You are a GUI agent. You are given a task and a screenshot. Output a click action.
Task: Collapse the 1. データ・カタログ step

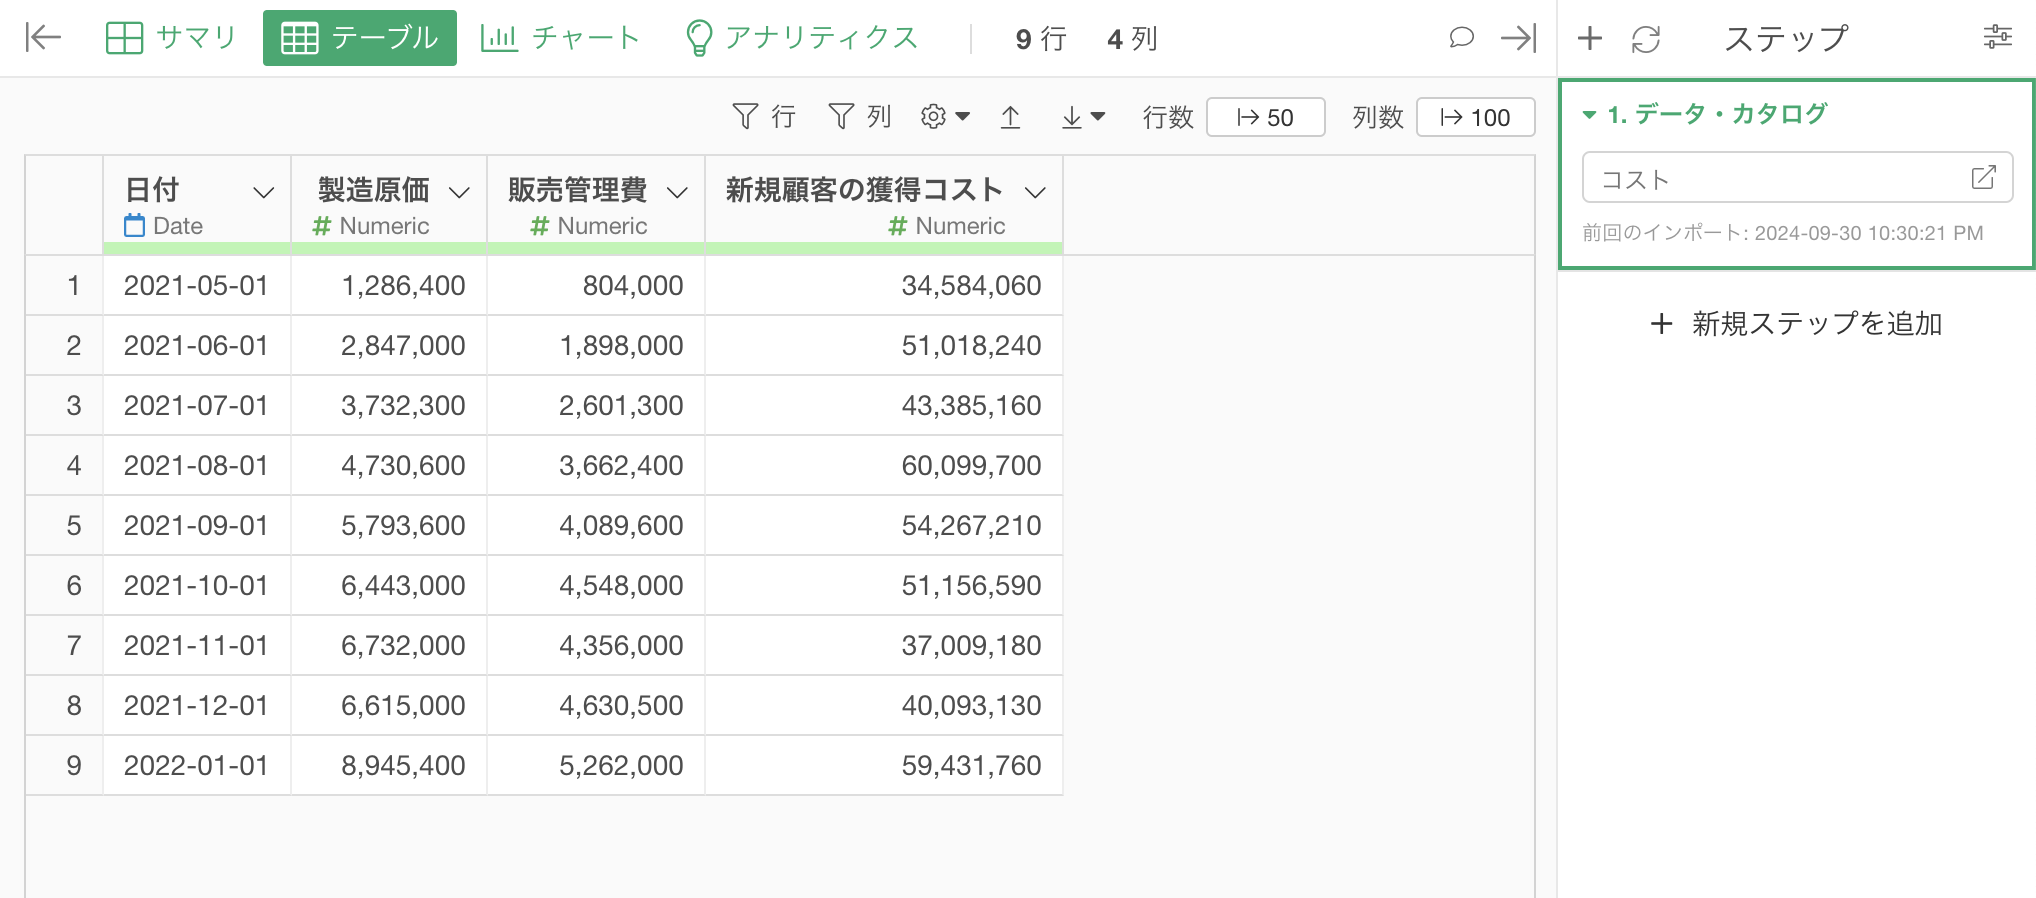click(x=1589, y=115)
